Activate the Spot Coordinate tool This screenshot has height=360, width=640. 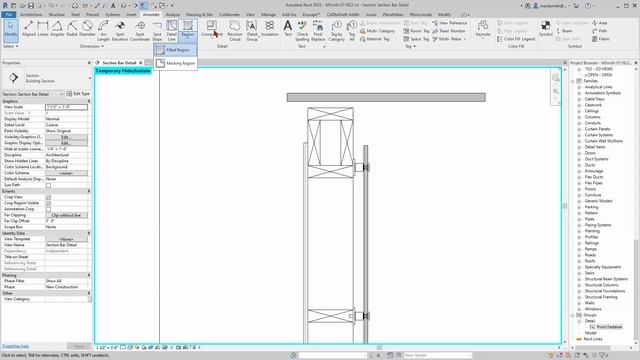[x=140, y=31]
